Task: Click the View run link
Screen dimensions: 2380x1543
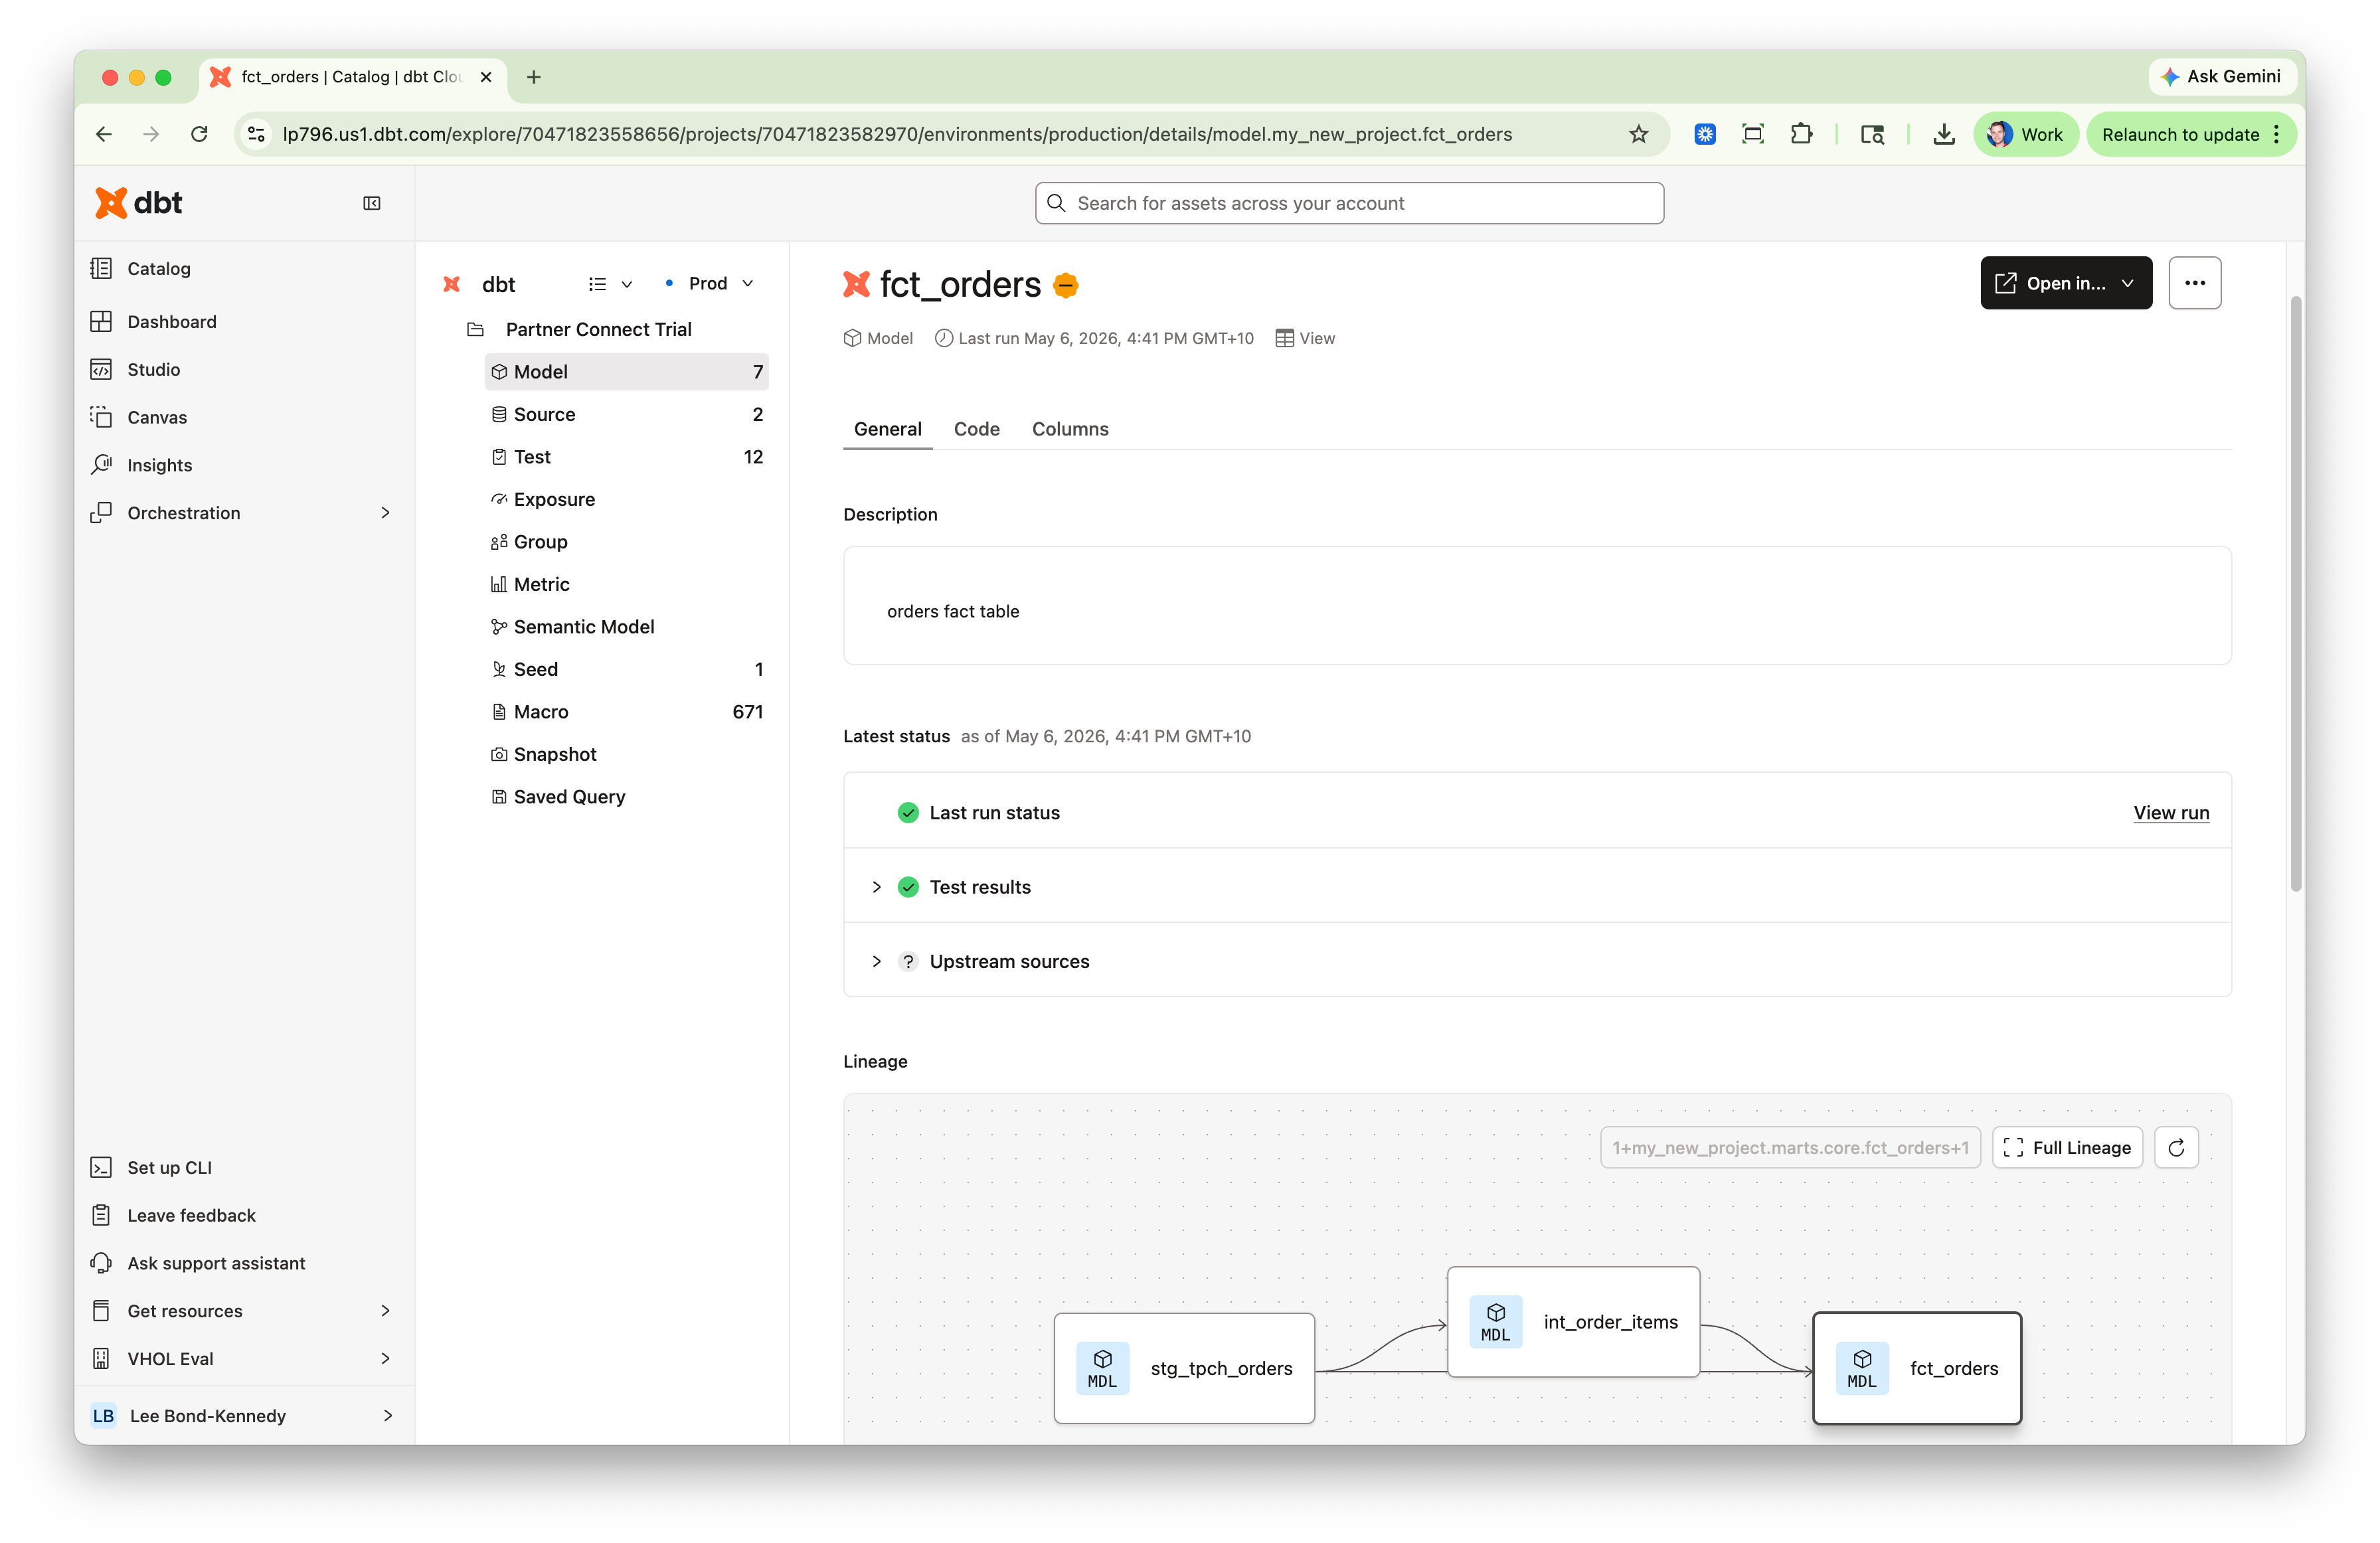Action: point(2171,813)
